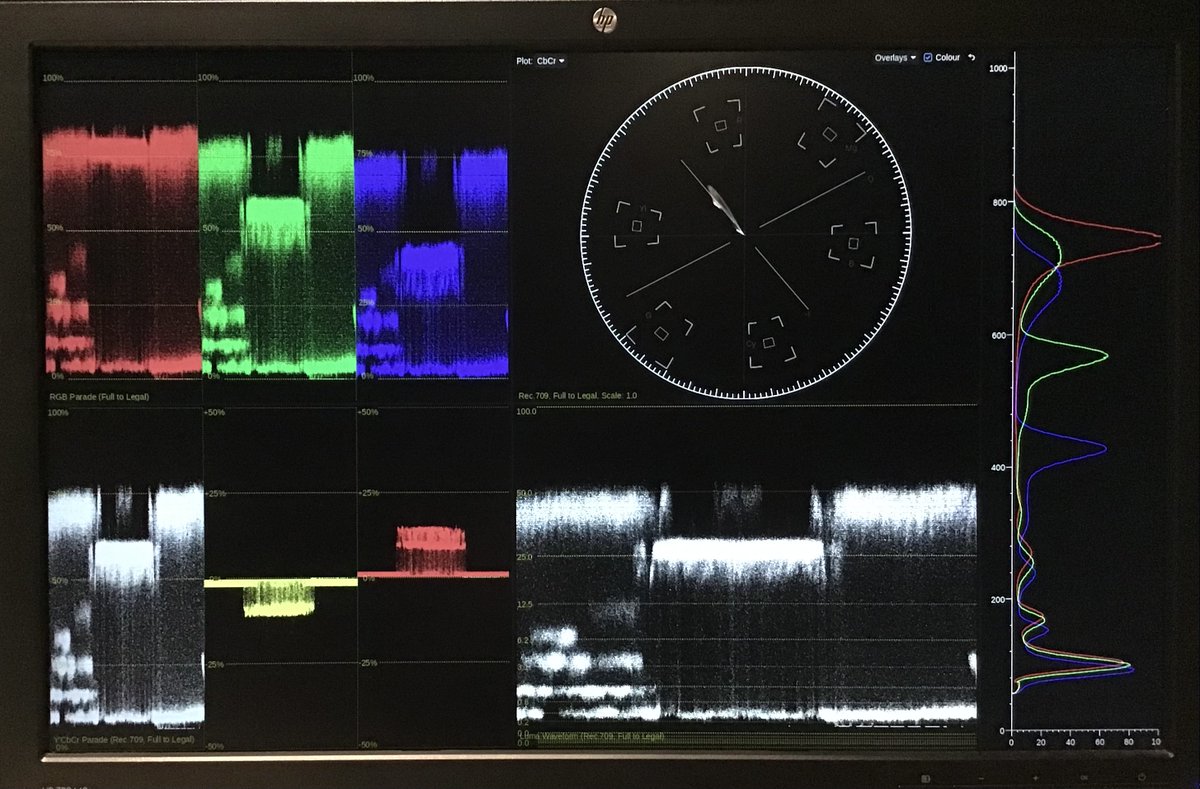Viewport: 1200px width, 789px height.
Task: Click the yellow Cb trace in Y'CbCr parade
Action: tap(280, 595)
